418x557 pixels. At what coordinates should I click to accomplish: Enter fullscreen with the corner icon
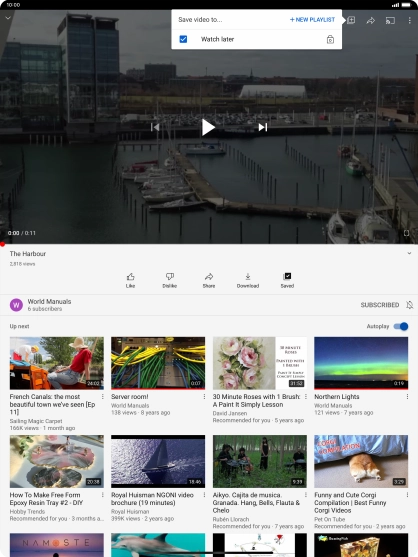tap(407, 233)
